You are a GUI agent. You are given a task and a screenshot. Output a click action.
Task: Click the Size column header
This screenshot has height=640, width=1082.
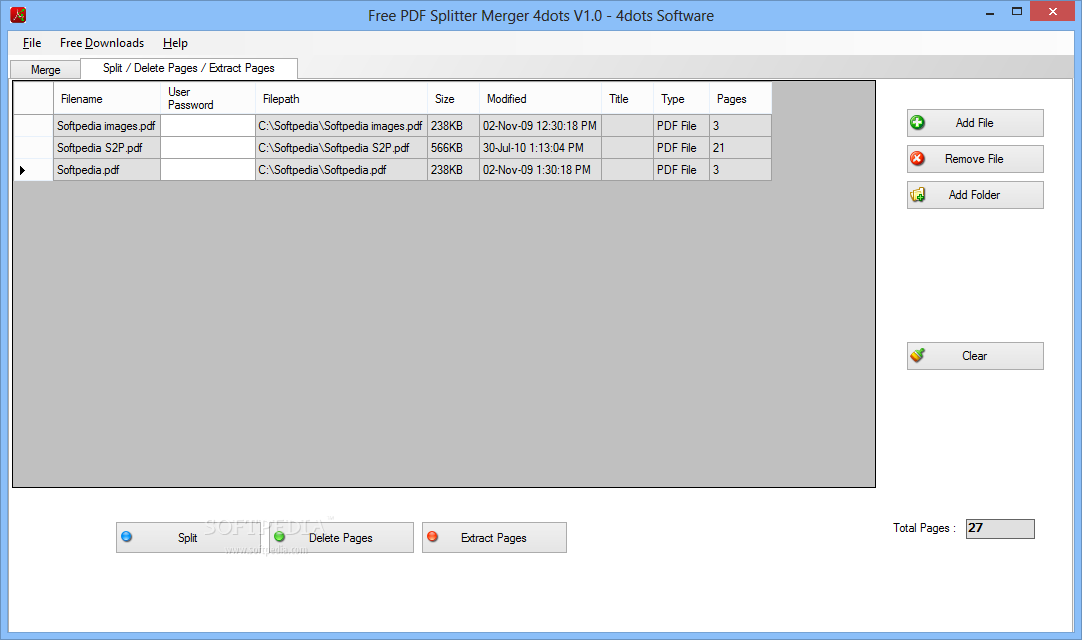pyautogui.click(x=453, y=99)
